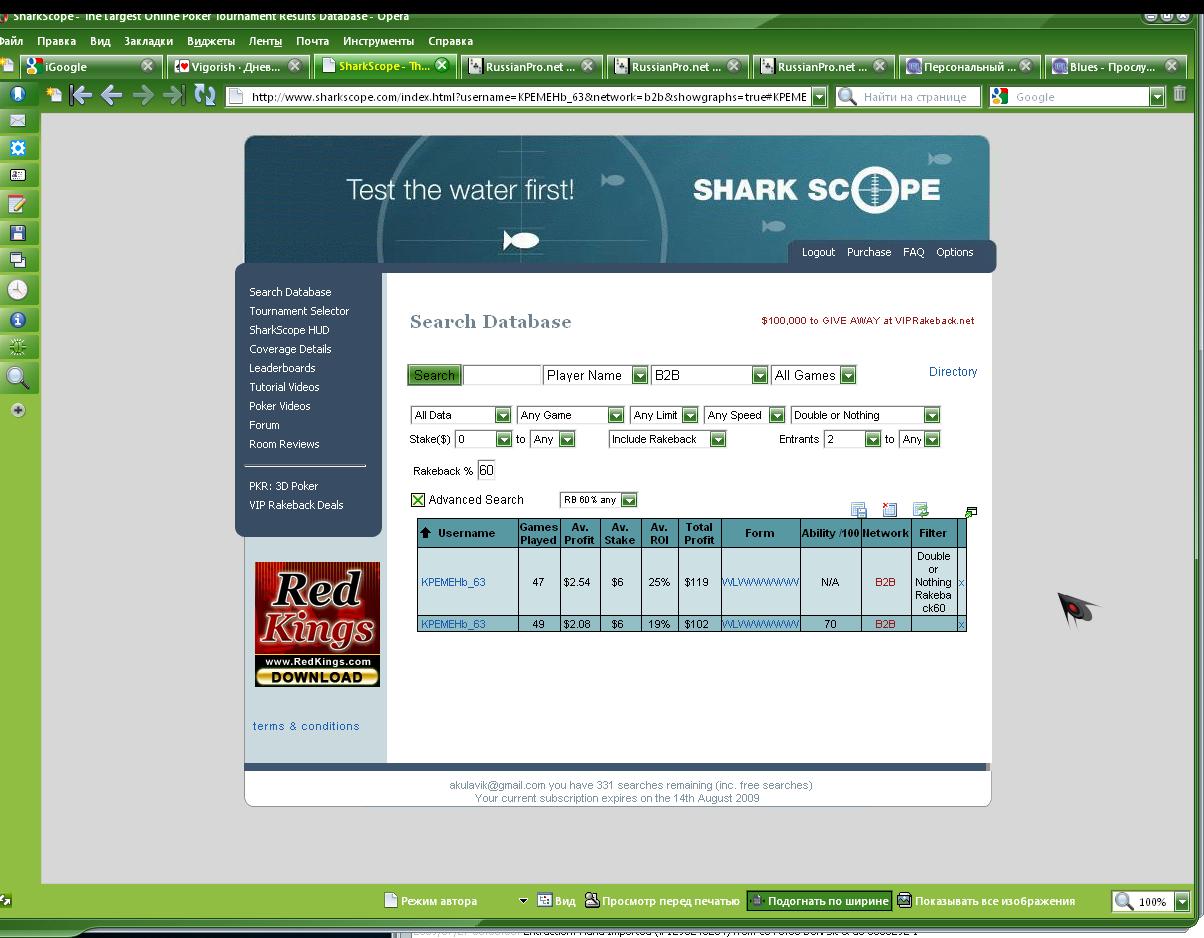Open the Виджеты menu
Screen dimensions: 1204x938
(211, 41)
